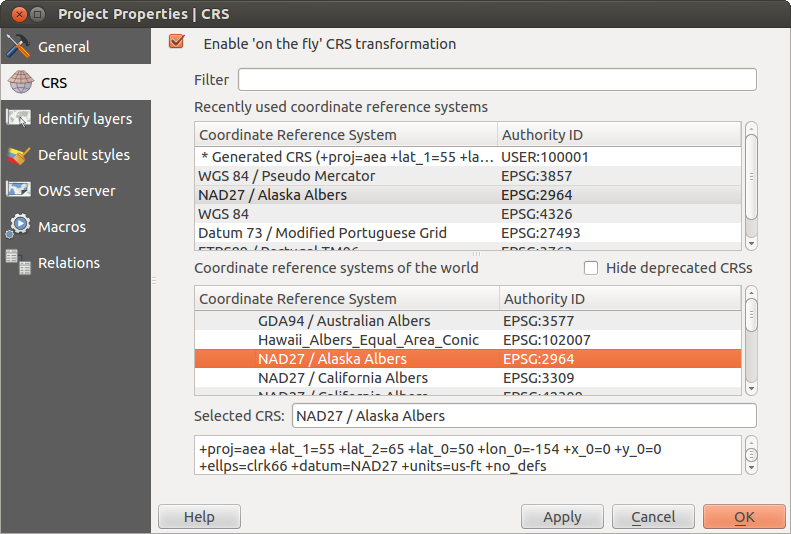
Task: Select GDA94 / Australian Albers entry
Action: [344, 321]
